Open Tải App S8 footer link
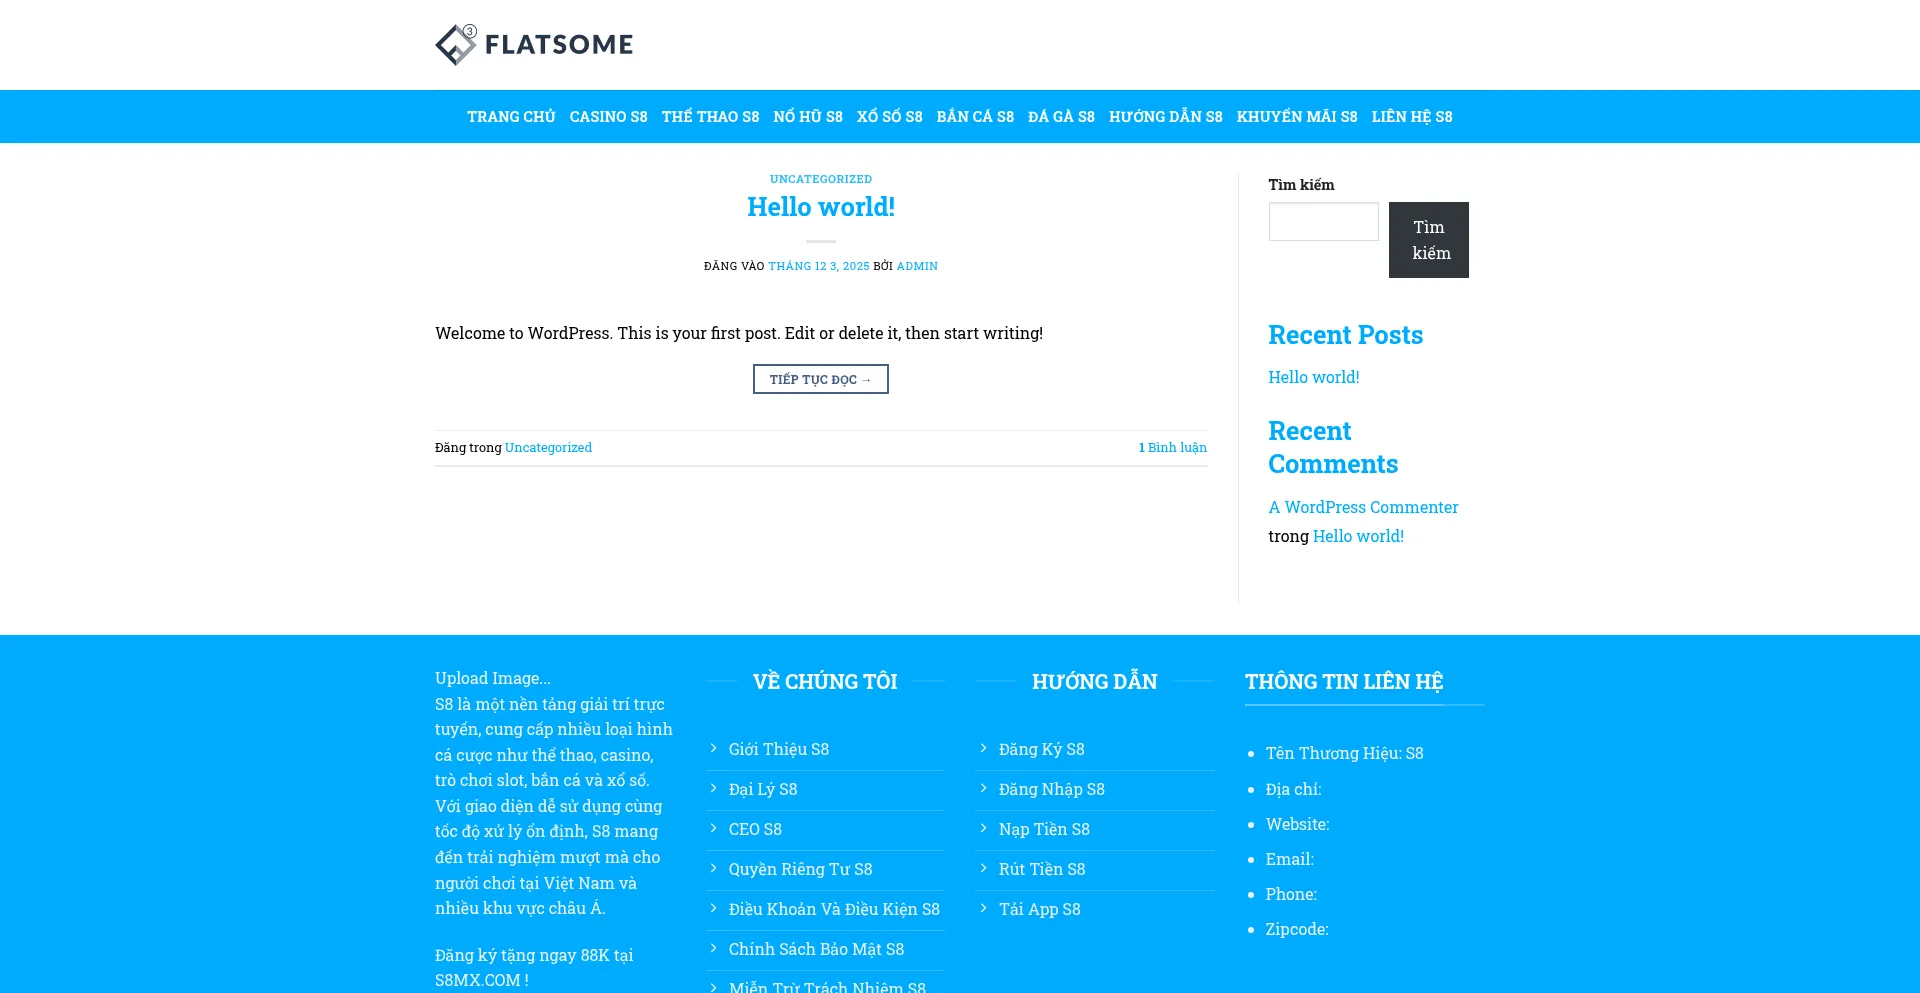This screenshot has width=1920, height=993. tap(1039, 909)
